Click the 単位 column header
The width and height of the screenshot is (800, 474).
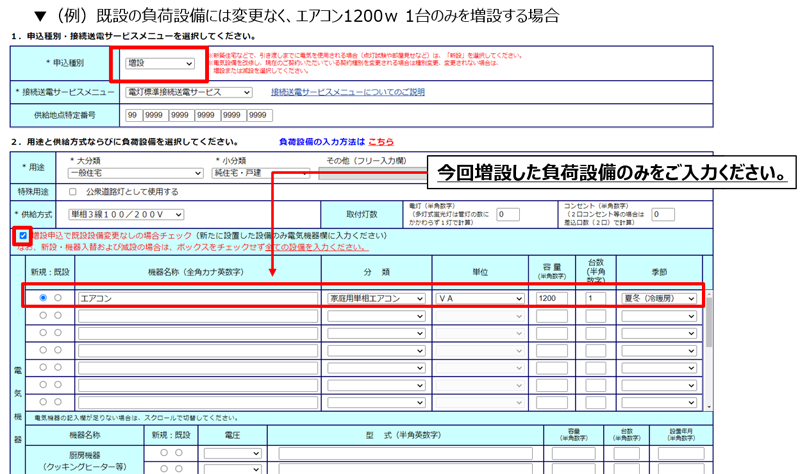coord(480,272)
